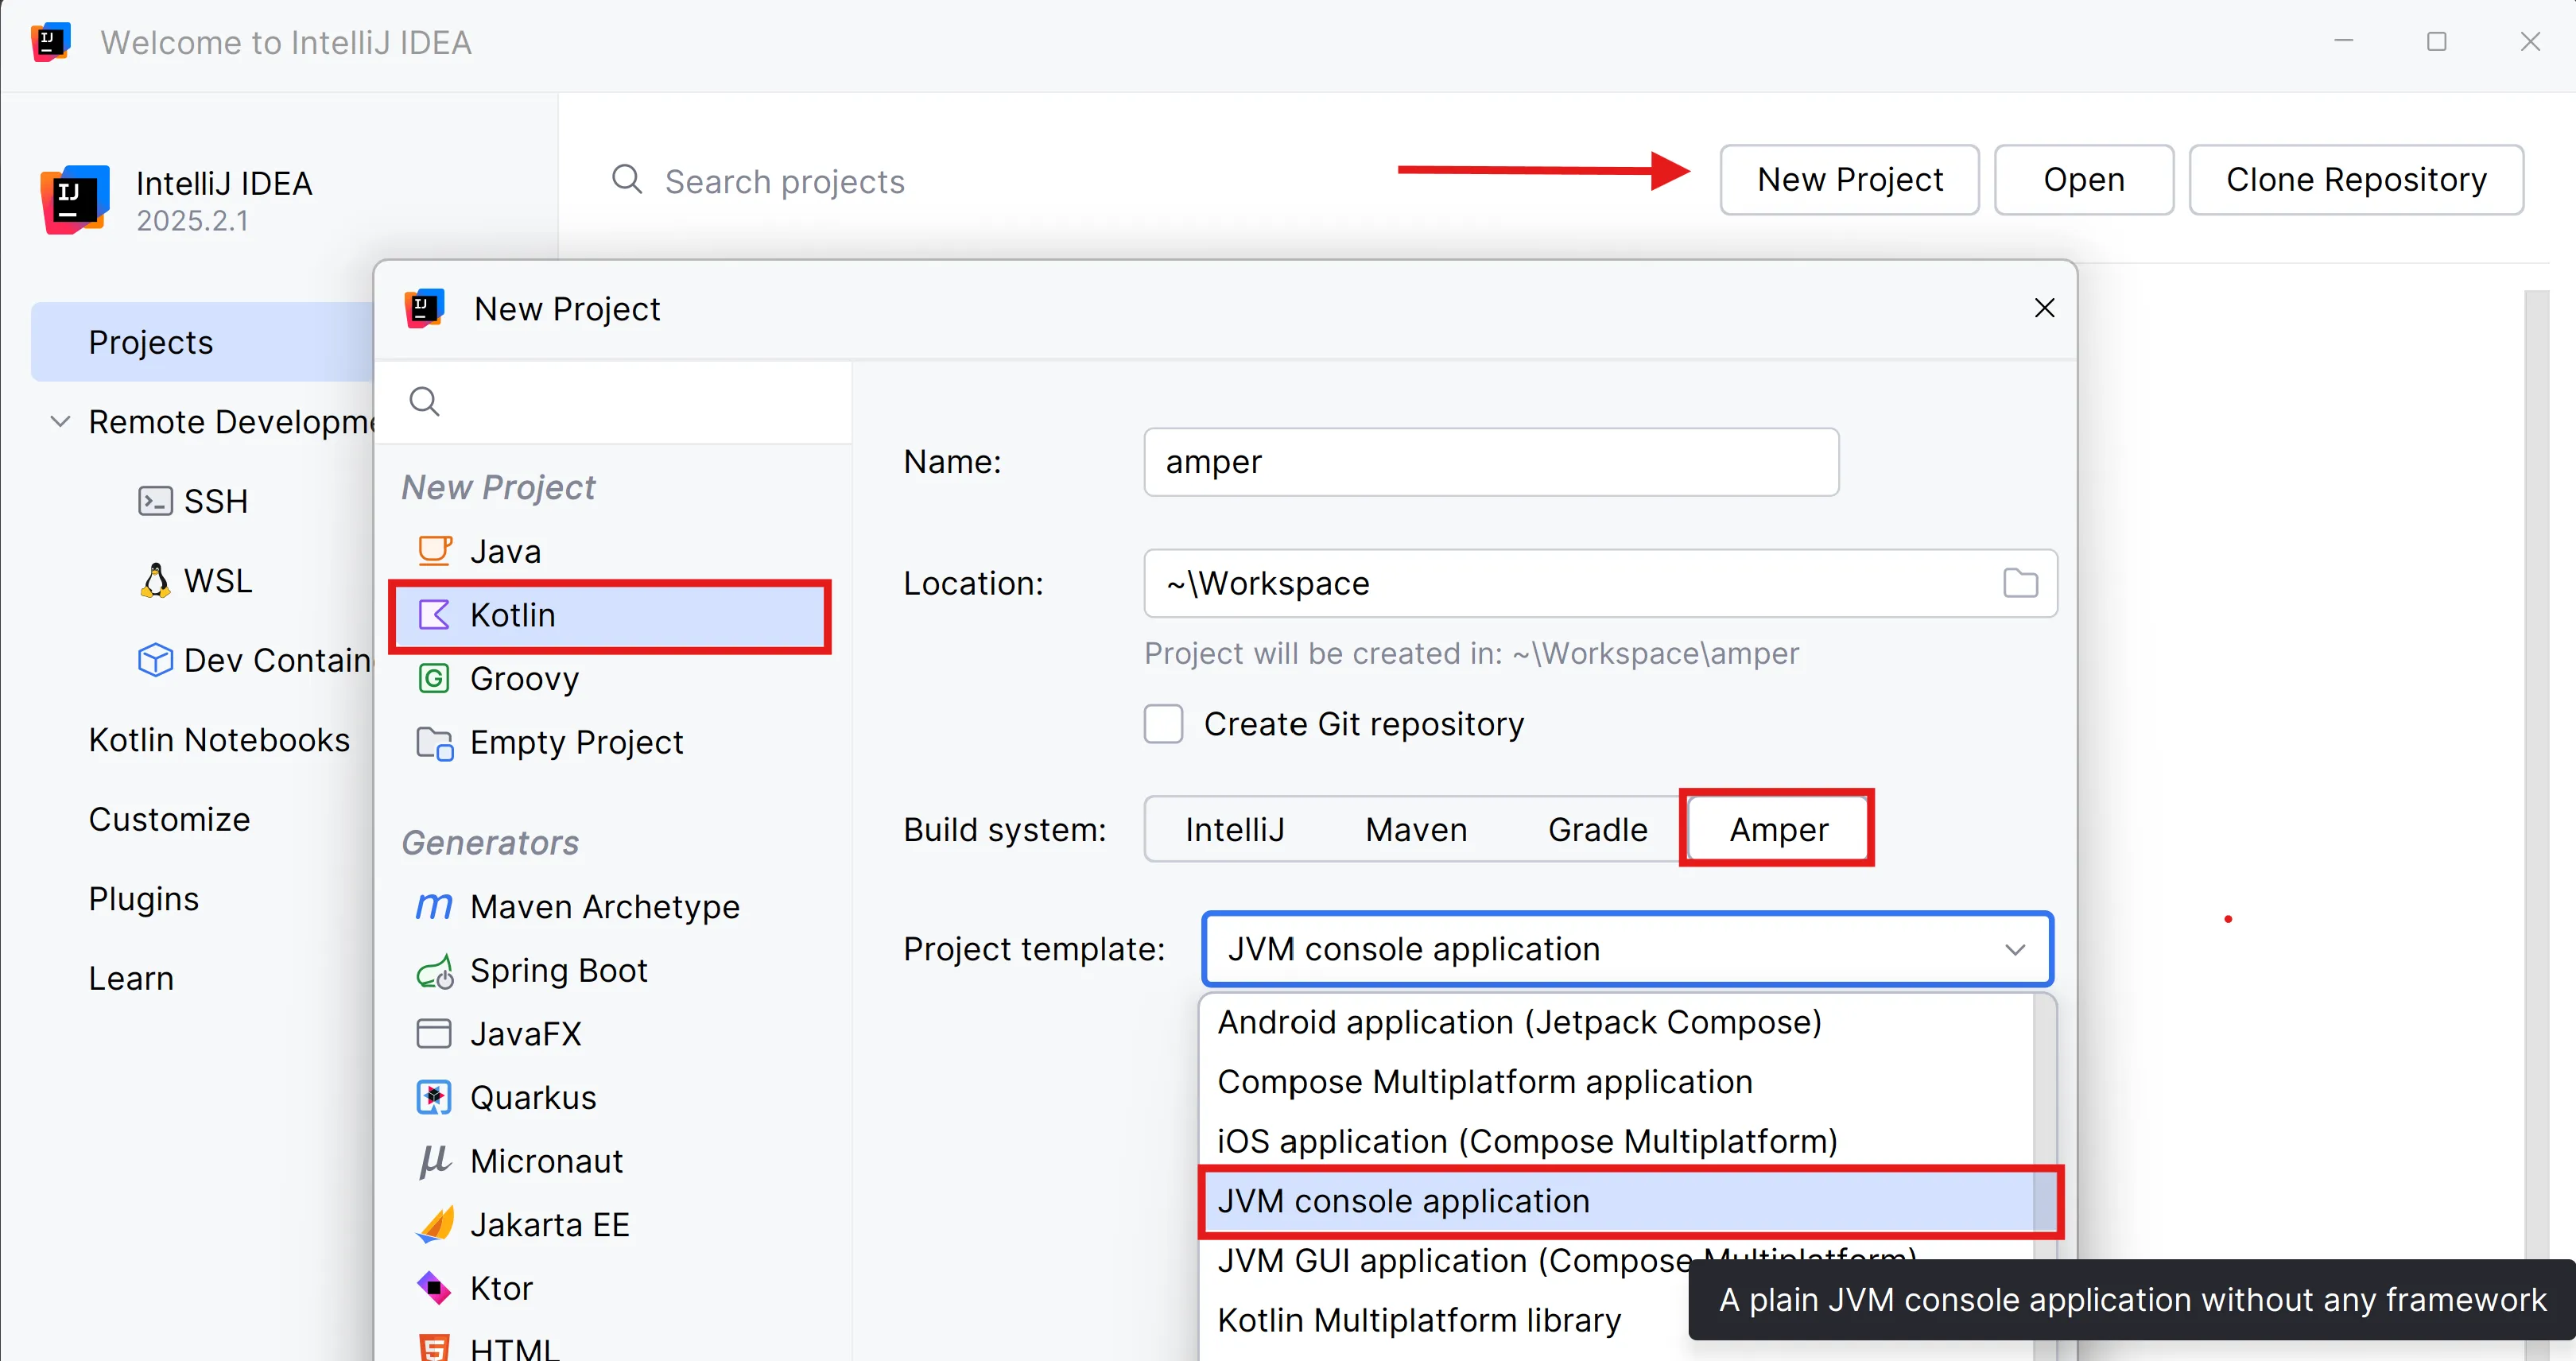Switch build system to Gradle
The height and width of the screenshot is (1361, 2576).
coord(1597,829)
